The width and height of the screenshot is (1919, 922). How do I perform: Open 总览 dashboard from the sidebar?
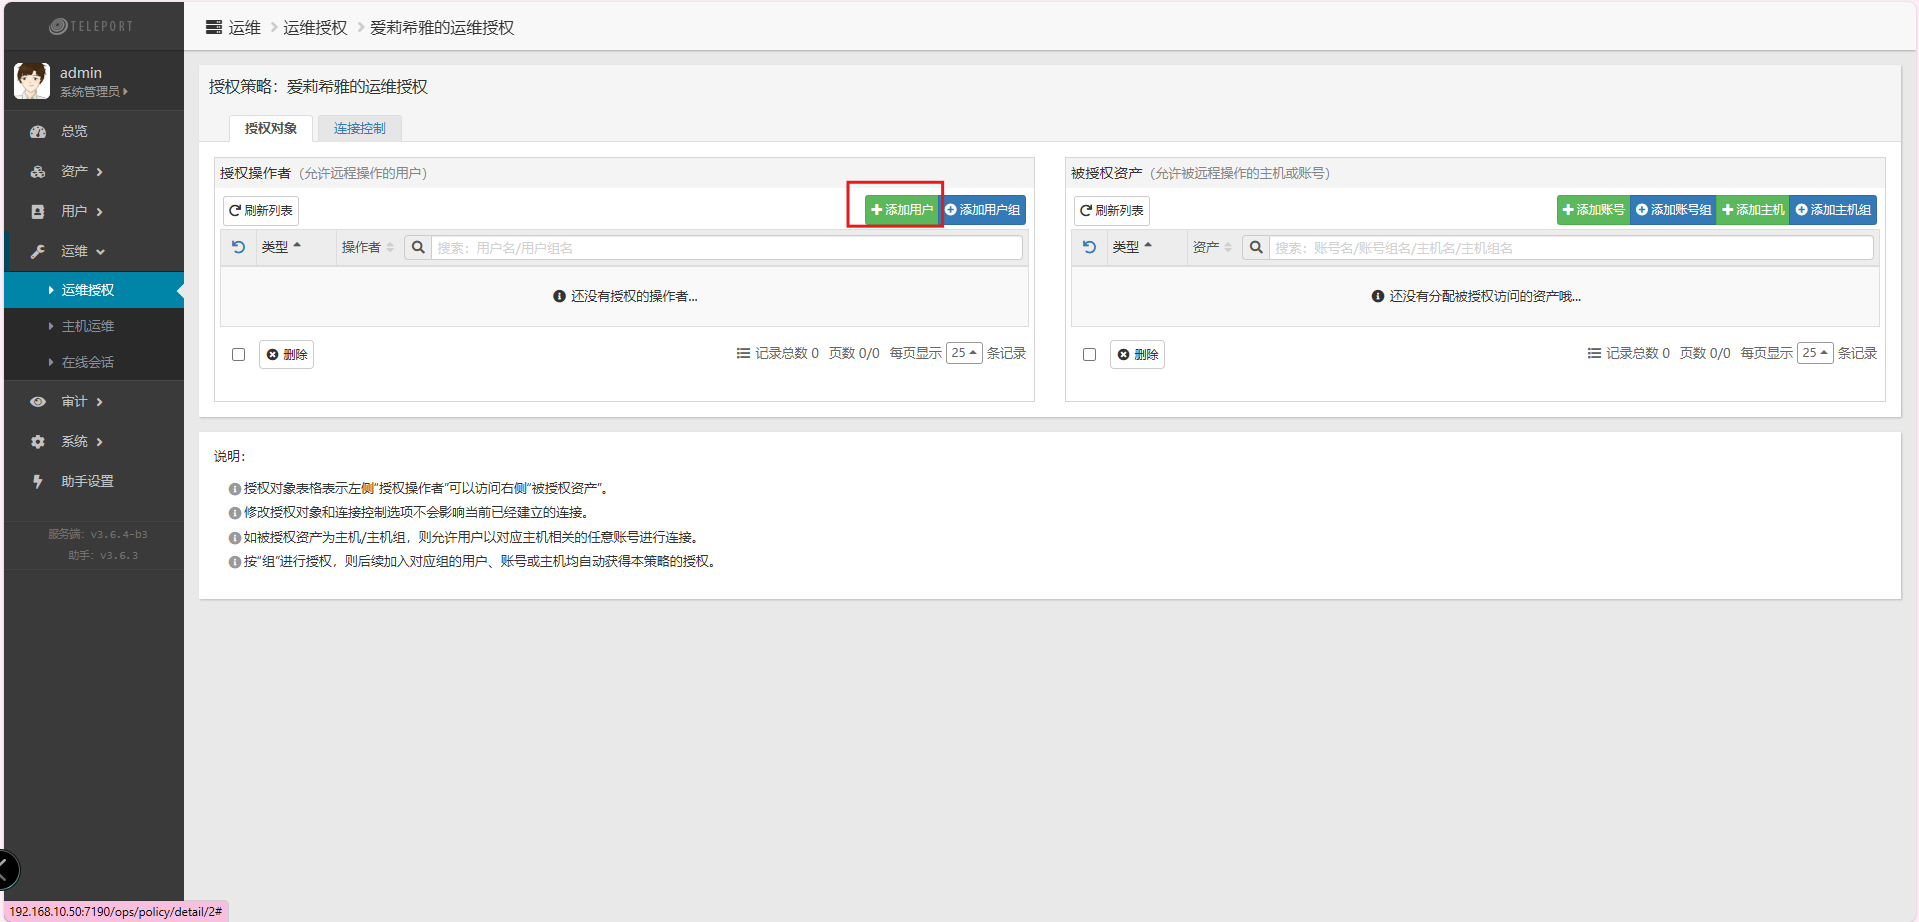click(74, 131)
